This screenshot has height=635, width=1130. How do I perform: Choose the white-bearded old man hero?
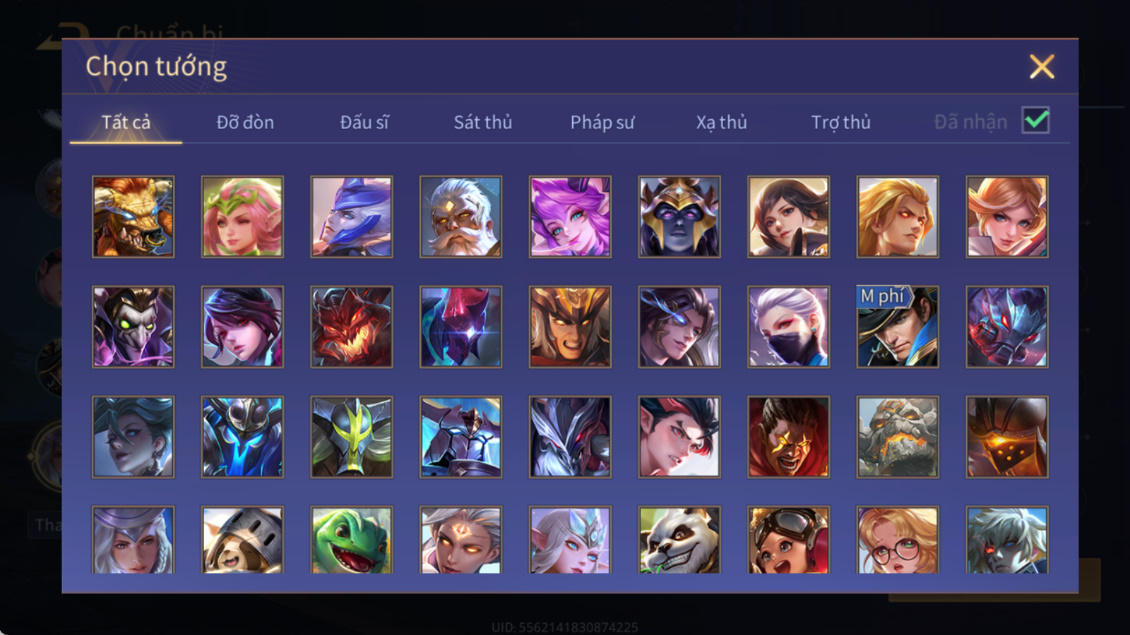(x=461, y=217)
